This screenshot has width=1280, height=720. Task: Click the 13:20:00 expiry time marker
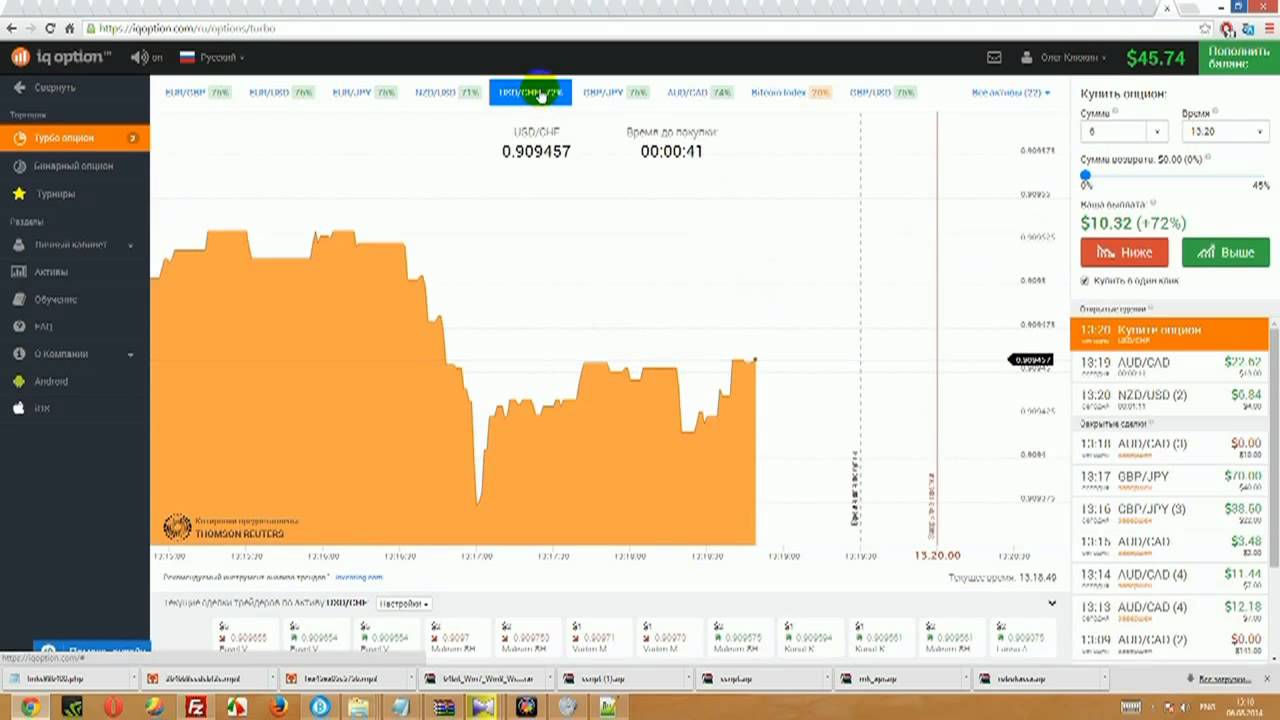pyautogui.click(x=937, y=555)
